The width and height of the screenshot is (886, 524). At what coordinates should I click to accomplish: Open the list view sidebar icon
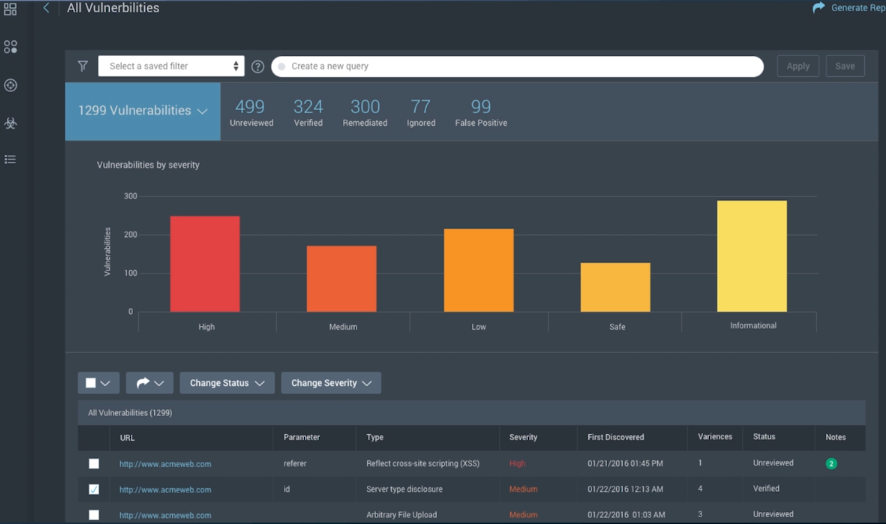click(x=10, y=159)
